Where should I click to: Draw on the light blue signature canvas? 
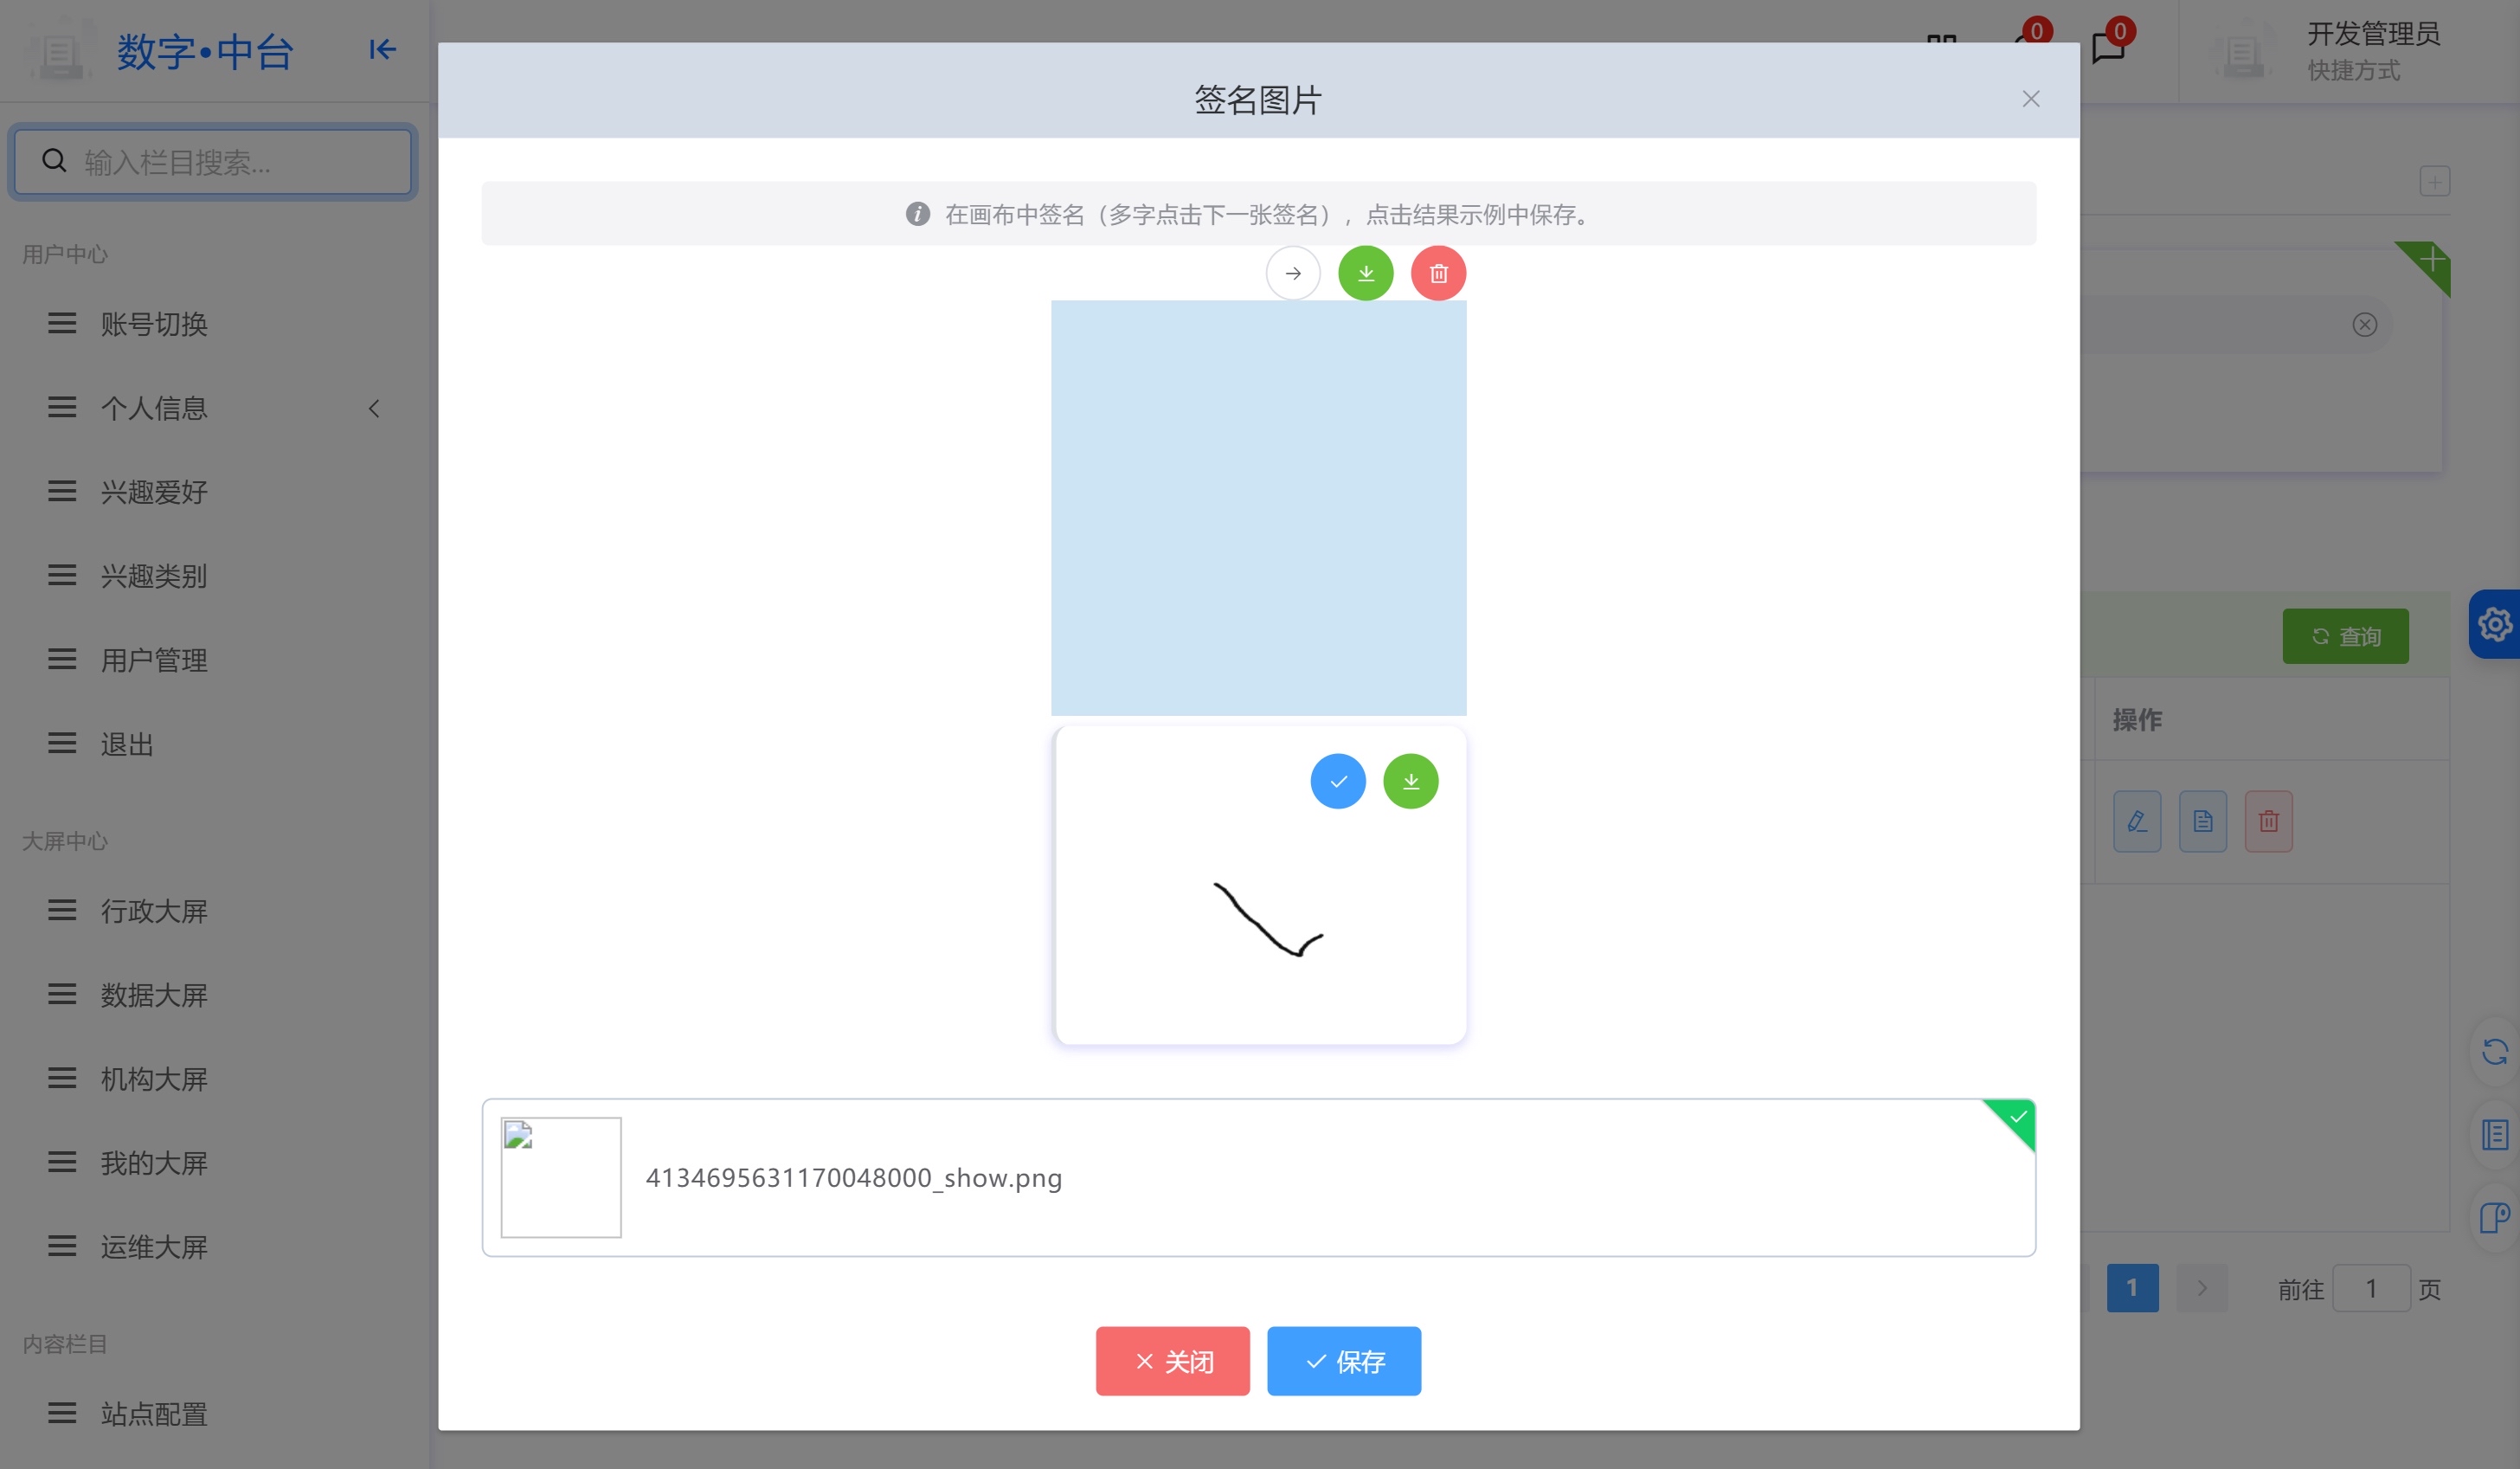[1258, 508]
